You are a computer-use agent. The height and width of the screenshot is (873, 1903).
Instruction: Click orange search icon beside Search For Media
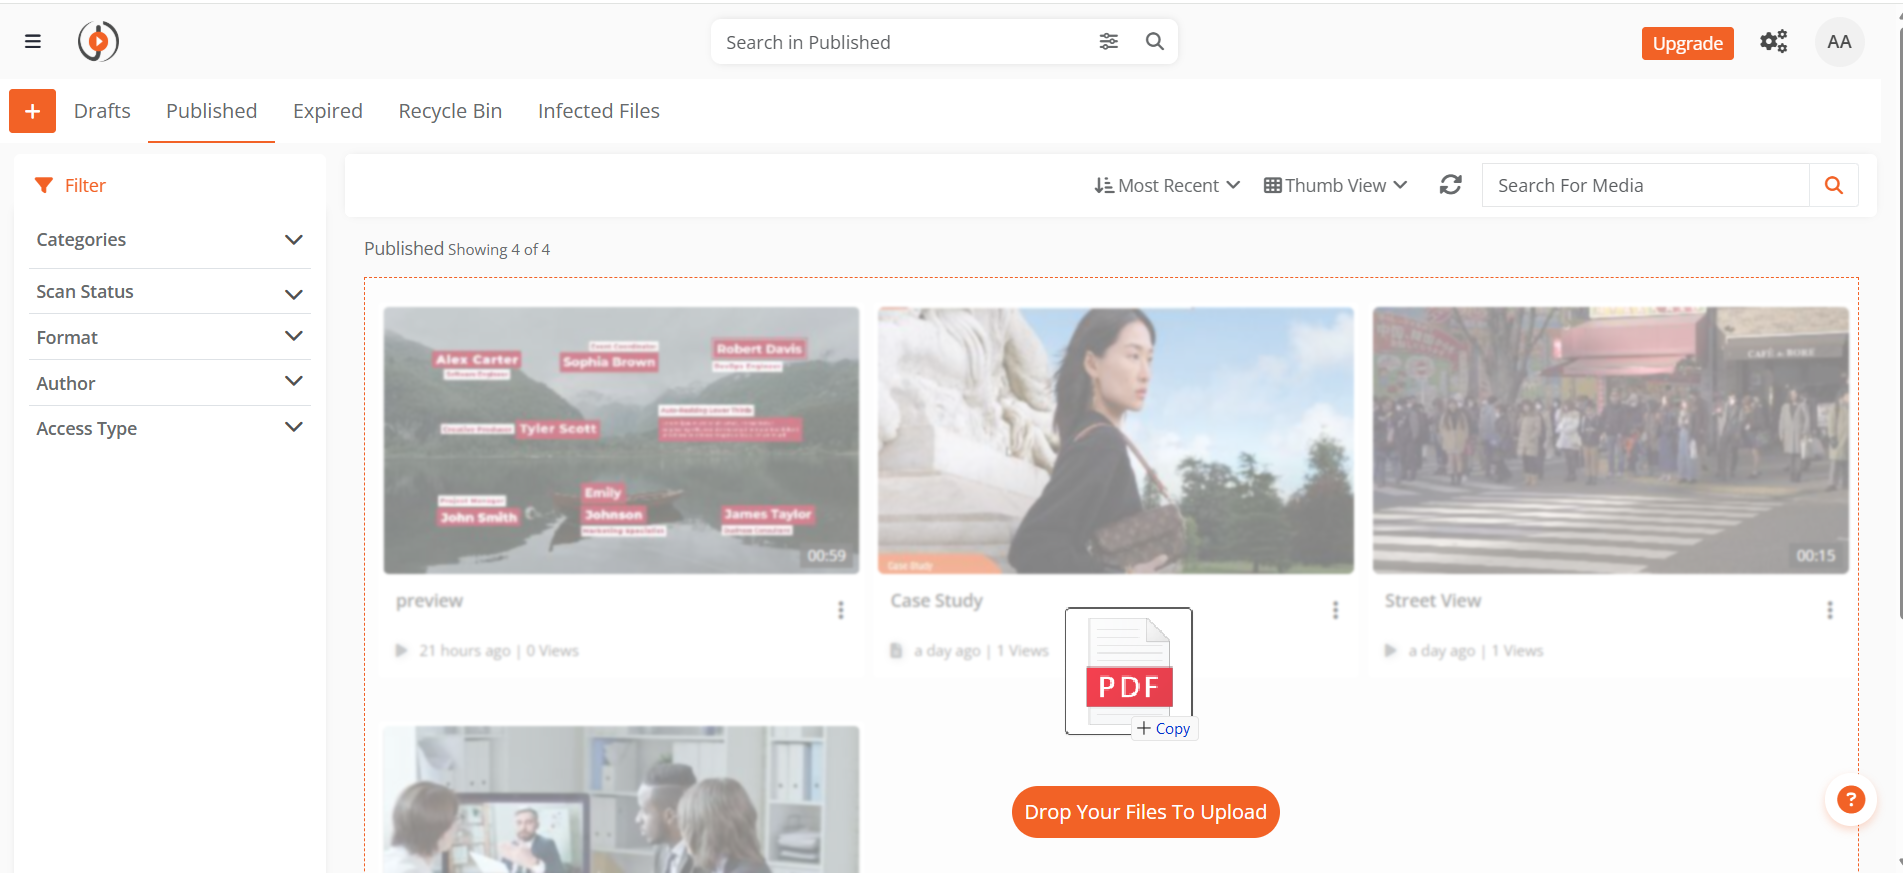coord(1833,185)
